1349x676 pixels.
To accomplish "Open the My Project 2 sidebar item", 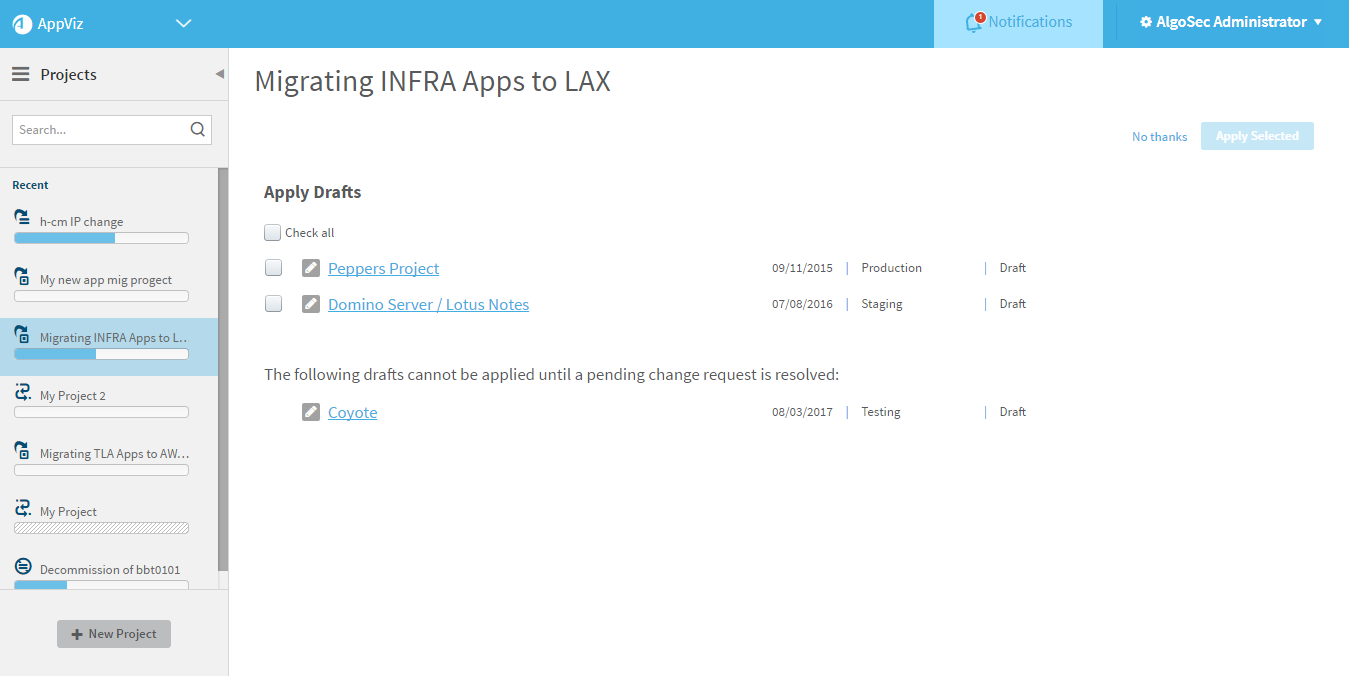I will (x=73, y=396).
